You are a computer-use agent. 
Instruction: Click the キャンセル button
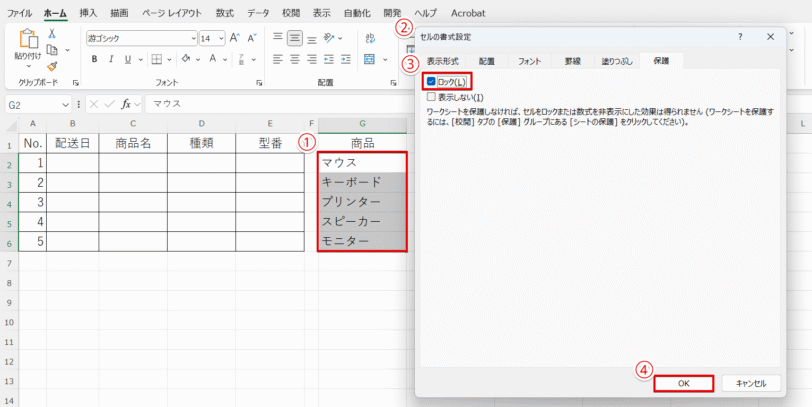click(751, 383)
